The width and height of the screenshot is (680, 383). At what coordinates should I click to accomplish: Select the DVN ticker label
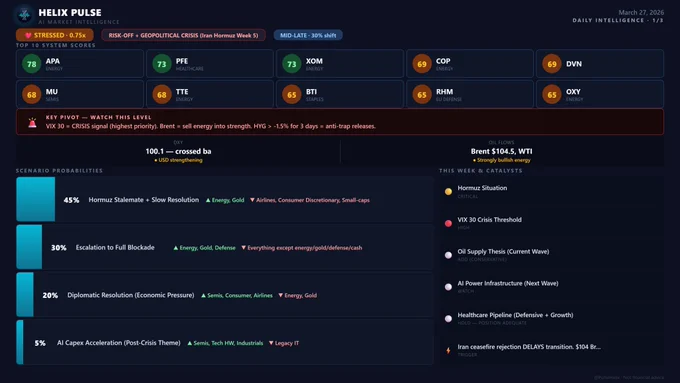point(574,64)
